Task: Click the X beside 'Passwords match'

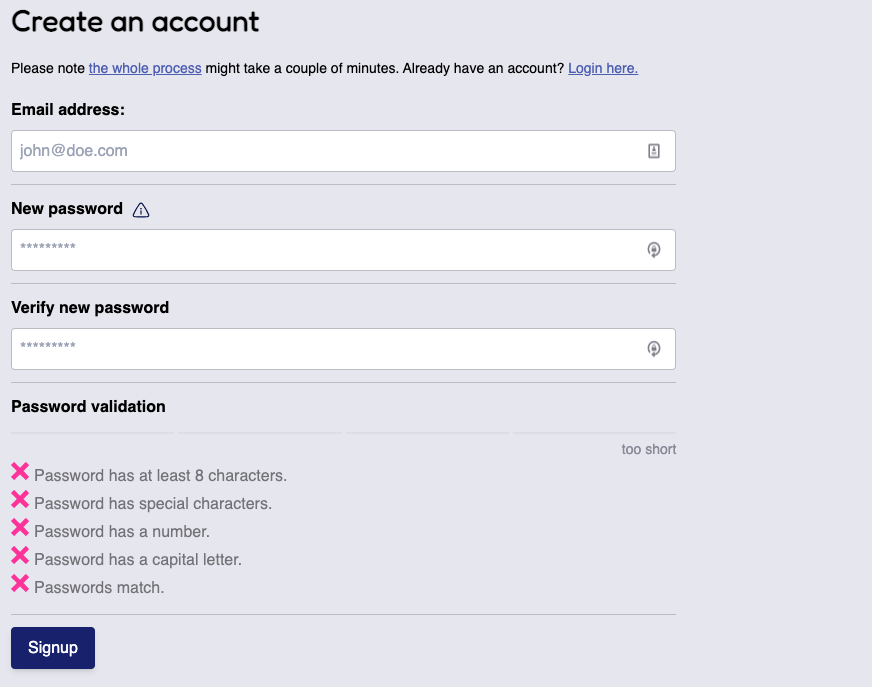Action: coord(20,583)
